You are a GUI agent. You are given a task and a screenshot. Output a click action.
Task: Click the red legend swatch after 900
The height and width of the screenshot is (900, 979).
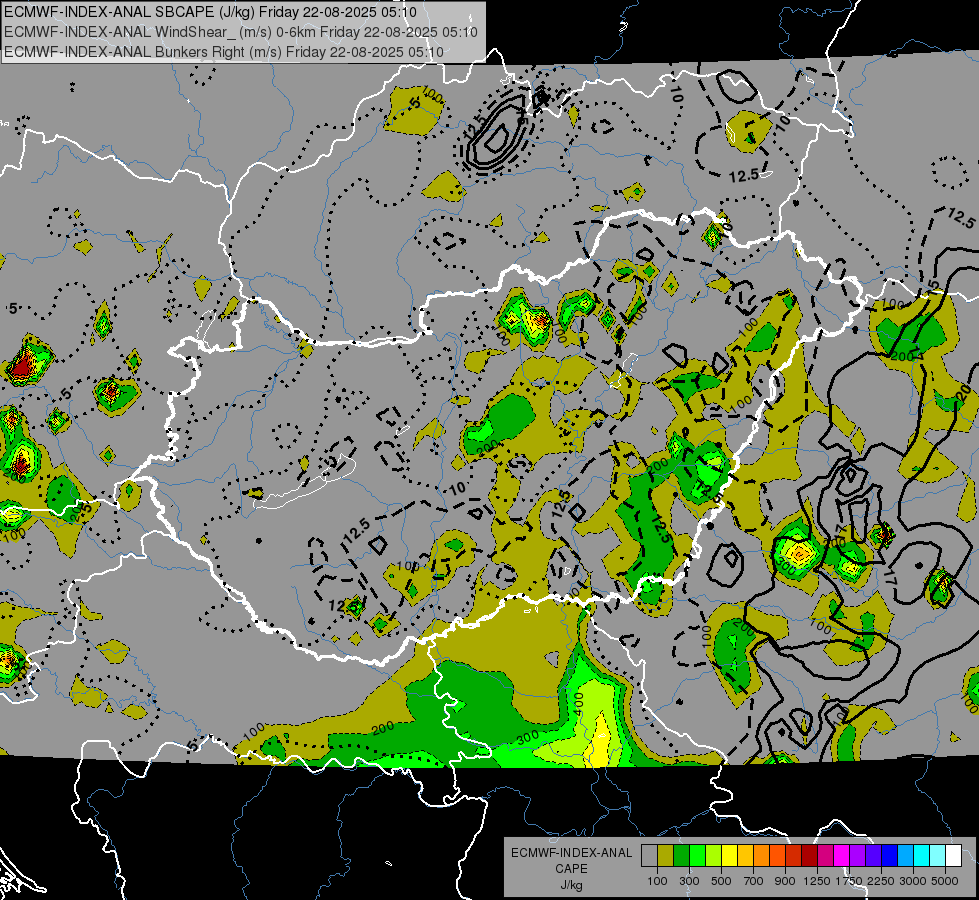coord(794,855)
